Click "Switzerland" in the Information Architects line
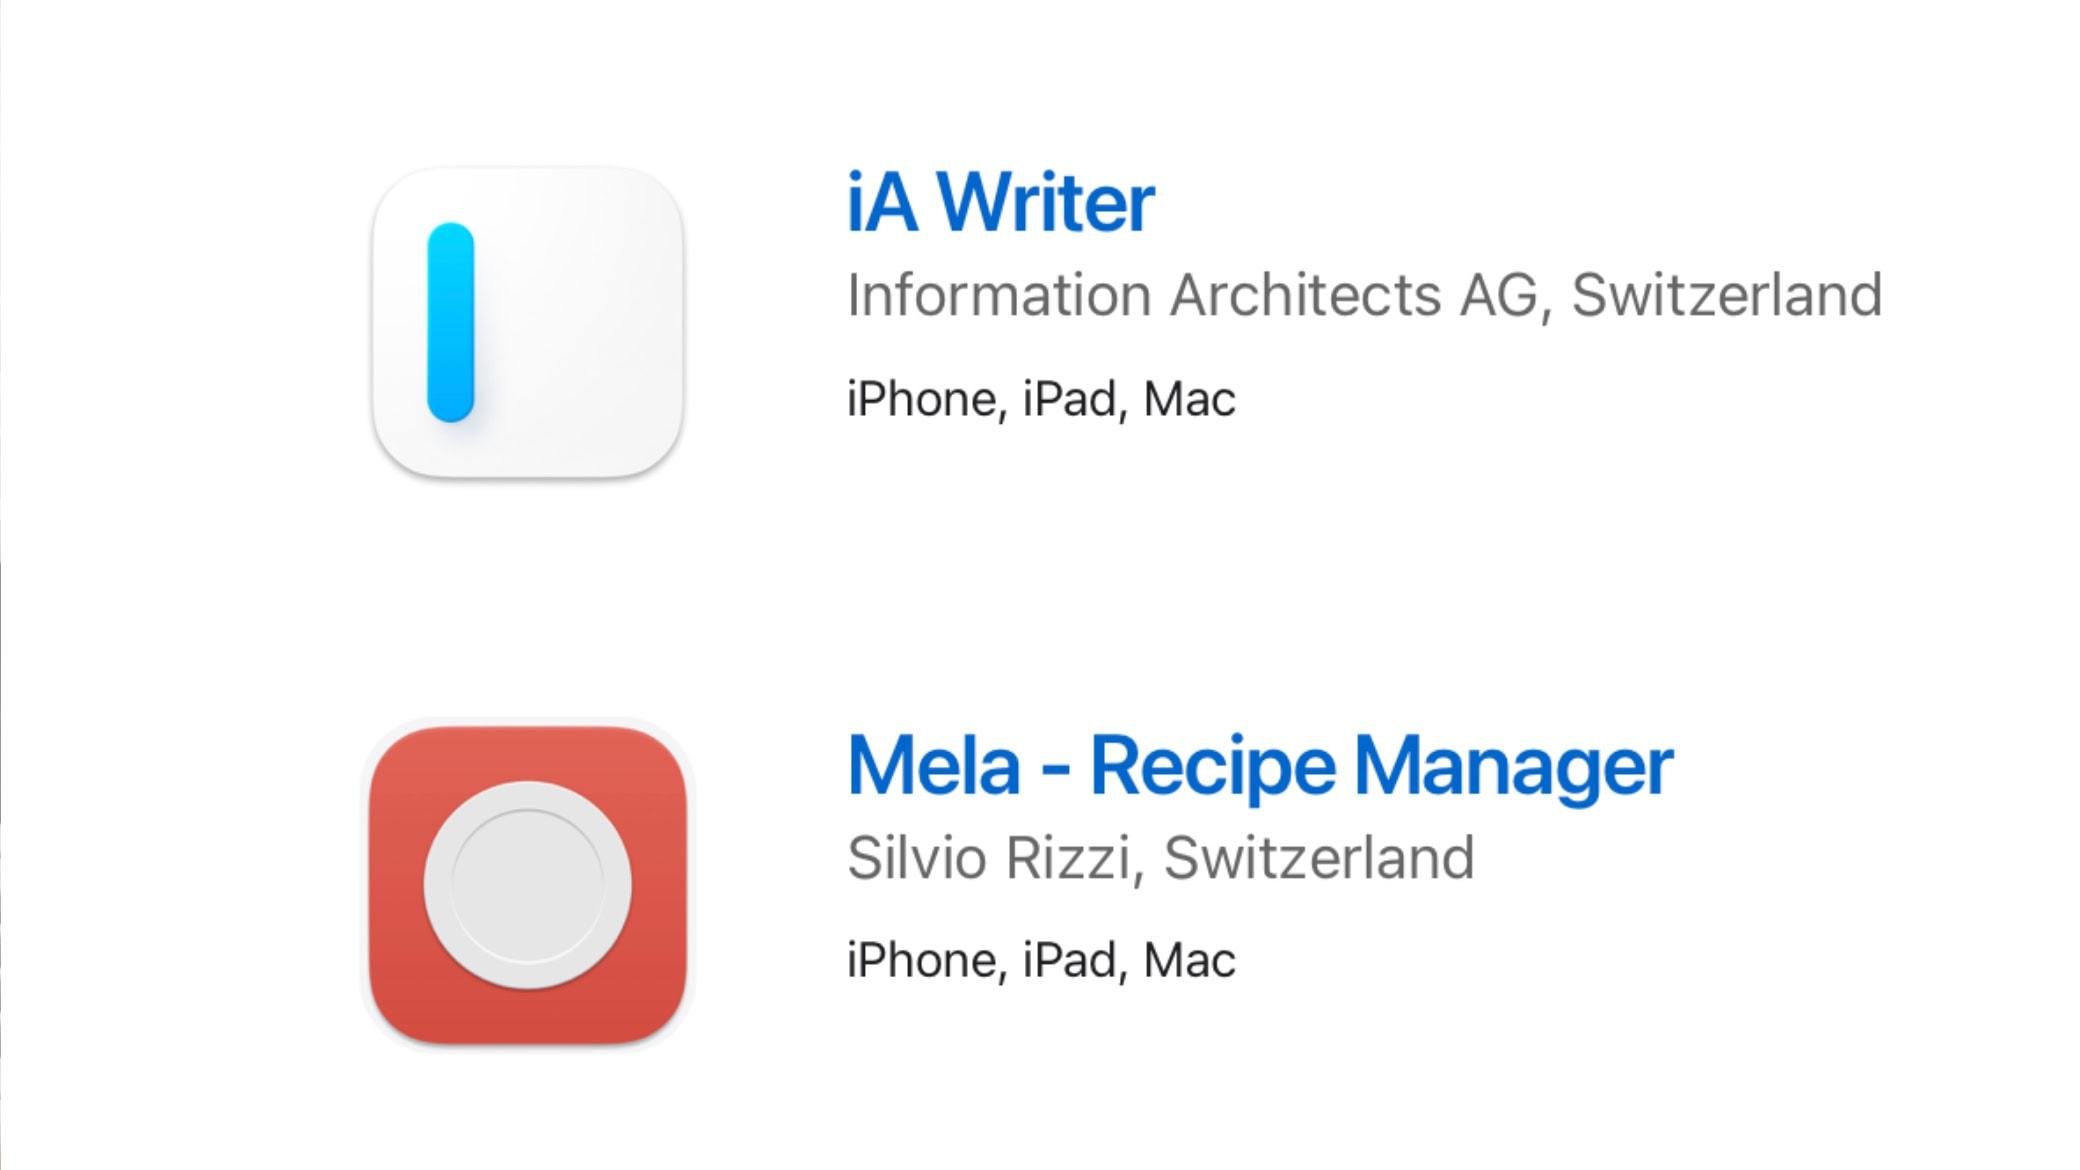 [x=1726, y=295]
